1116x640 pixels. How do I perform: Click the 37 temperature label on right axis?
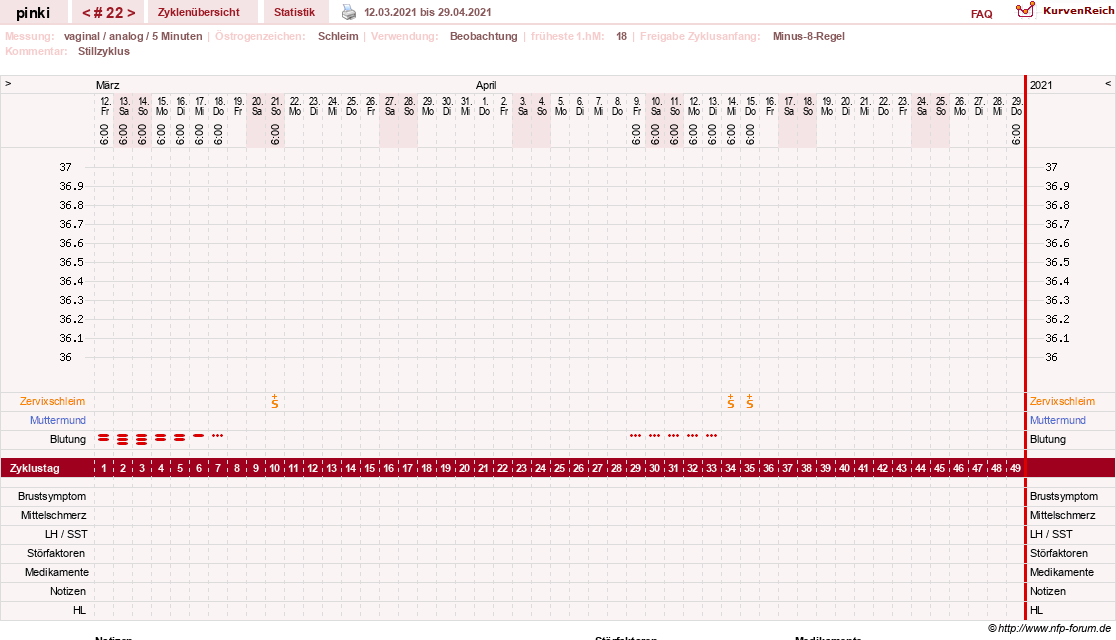[x=1051, y=167]
